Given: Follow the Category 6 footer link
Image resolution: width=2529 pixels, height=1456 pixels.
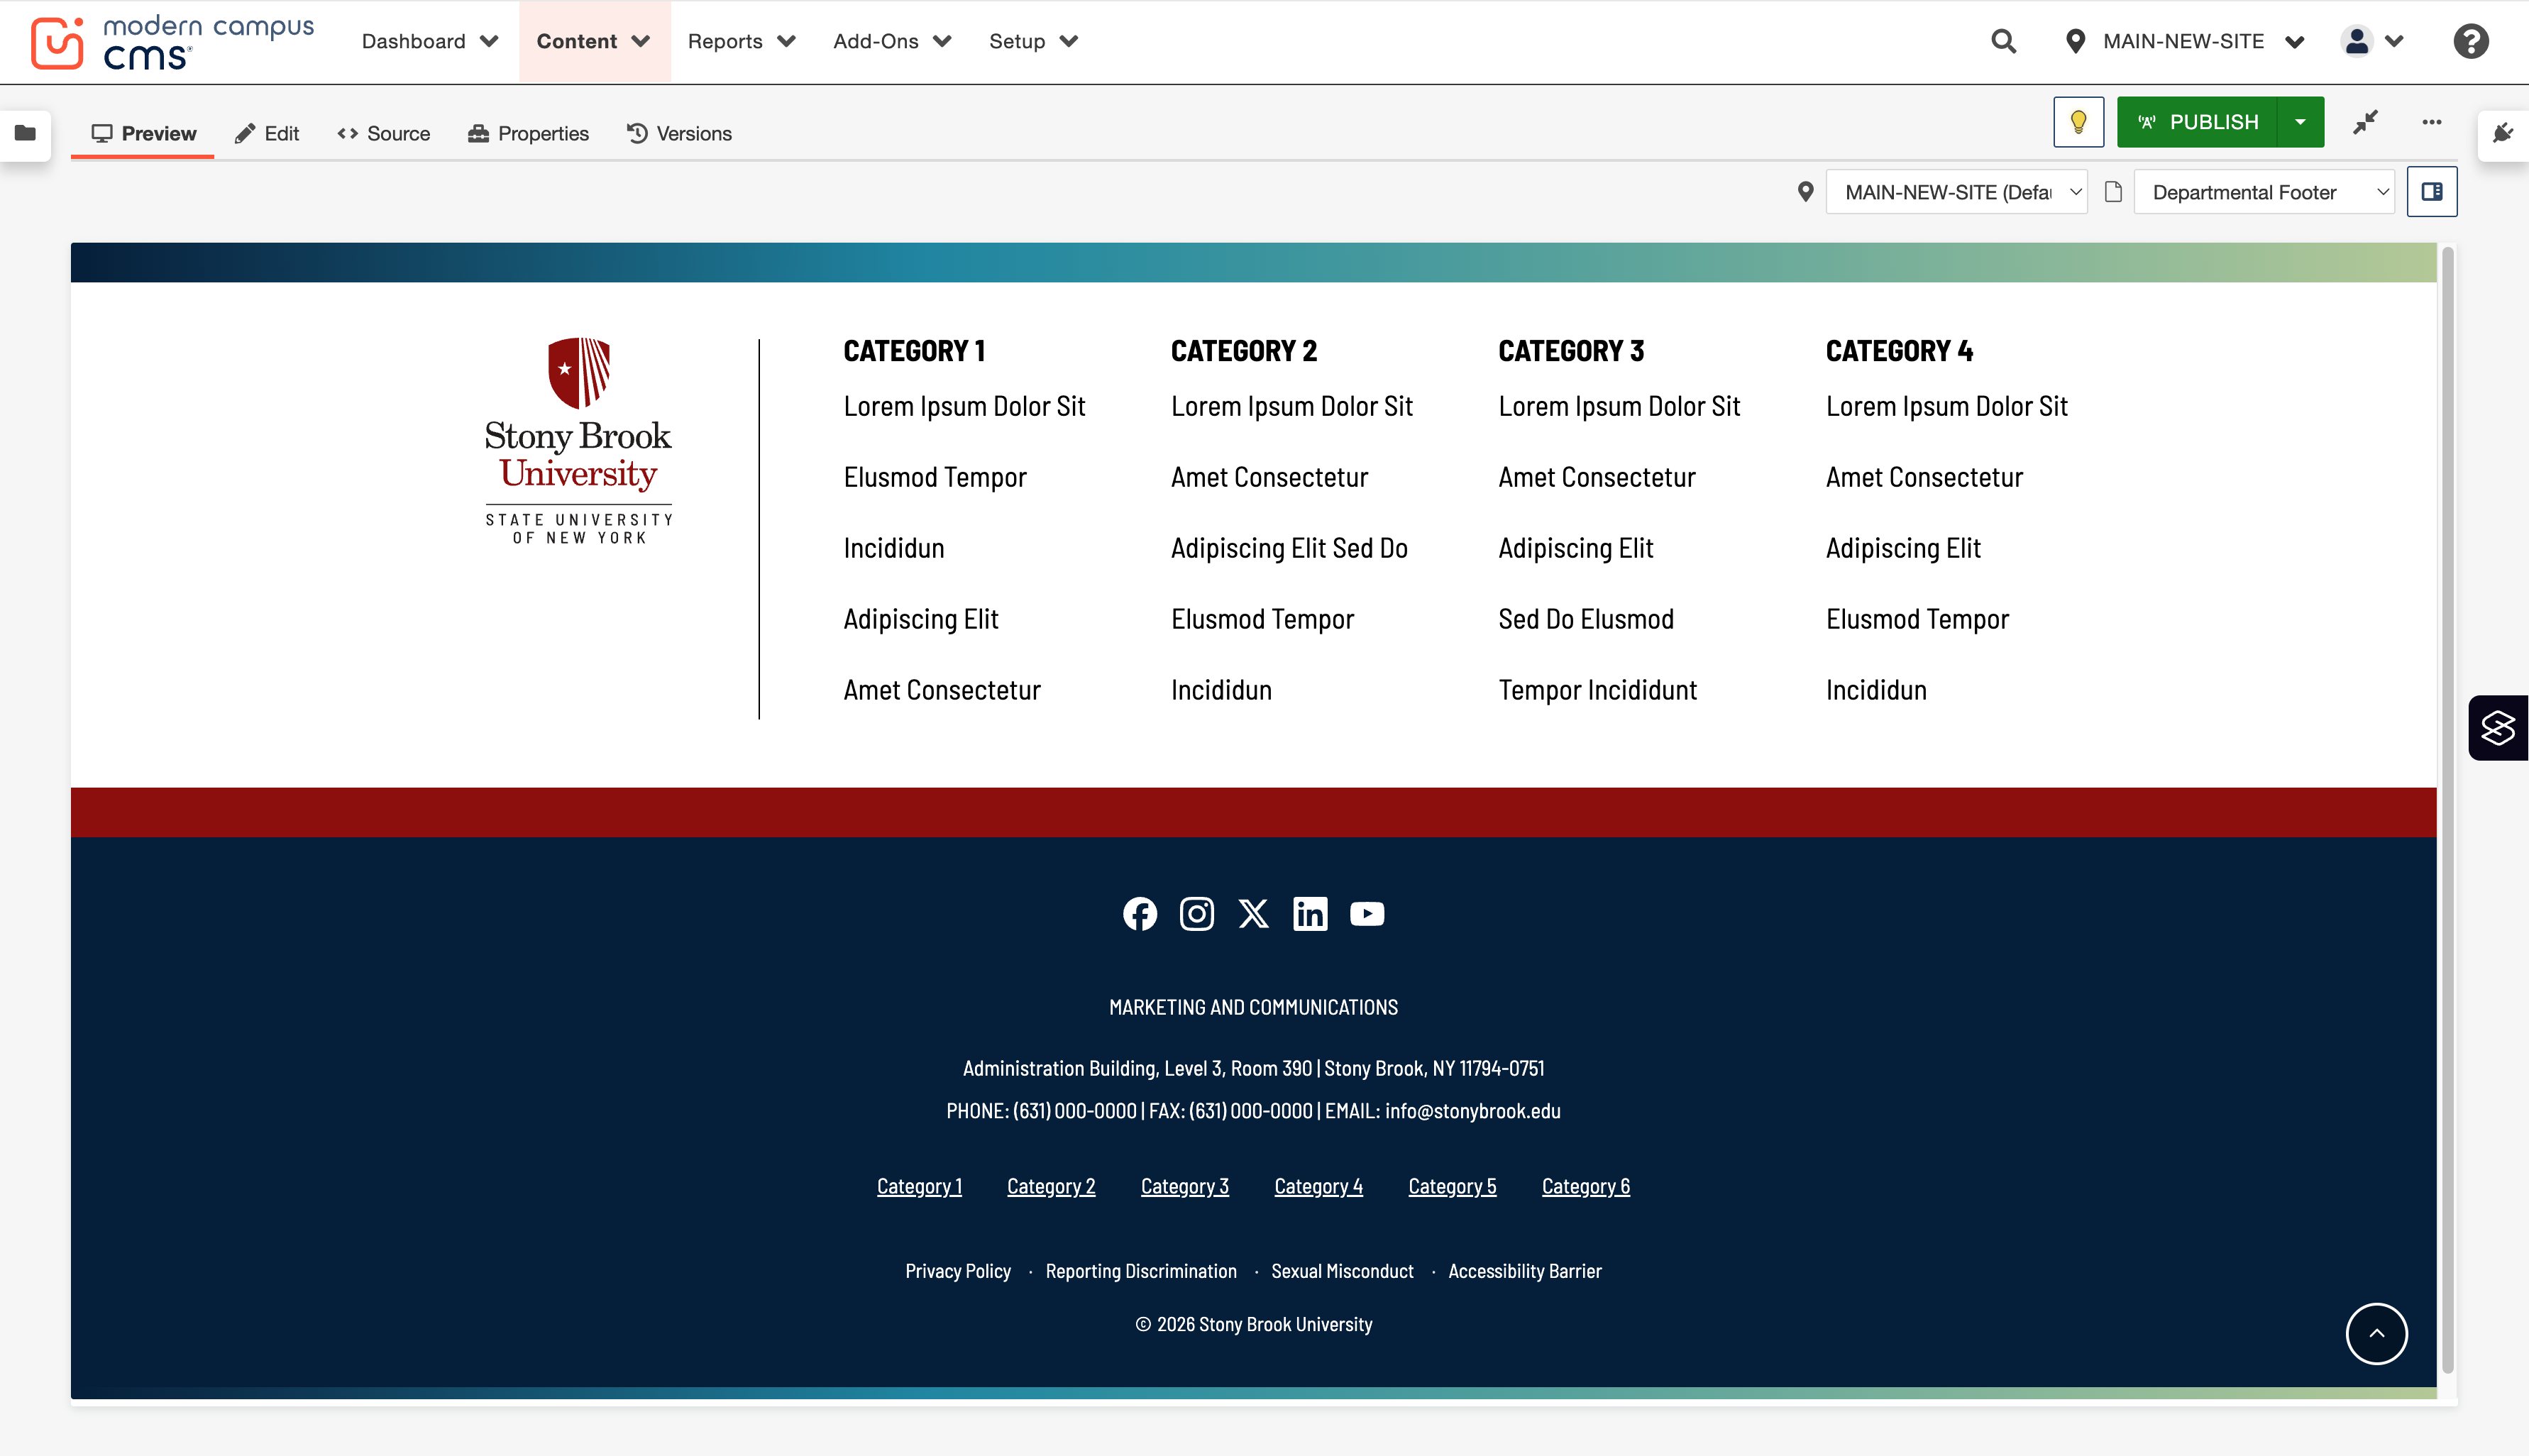Looking at the screenshot, I should pyautogui.click(x=1586, y=1186).
